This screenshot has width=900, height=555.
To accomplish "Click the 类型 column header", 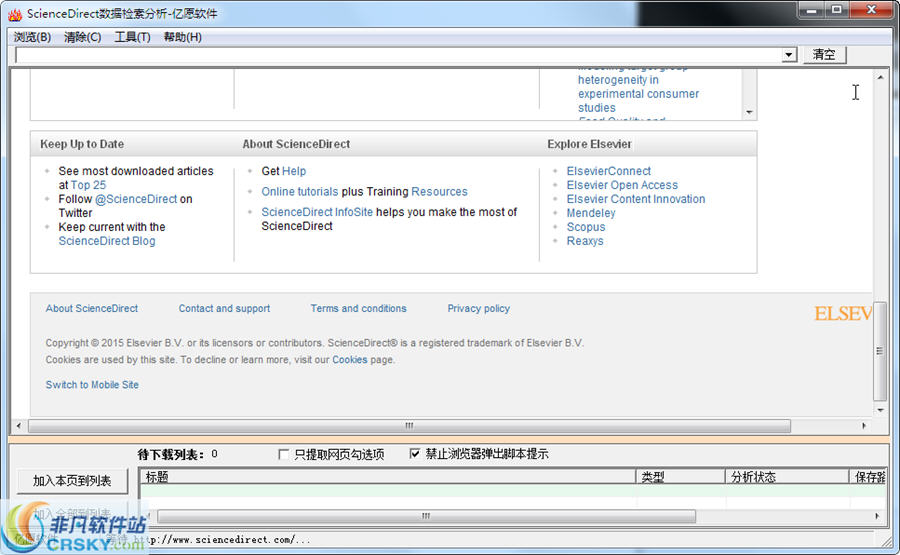I will 680,477.
